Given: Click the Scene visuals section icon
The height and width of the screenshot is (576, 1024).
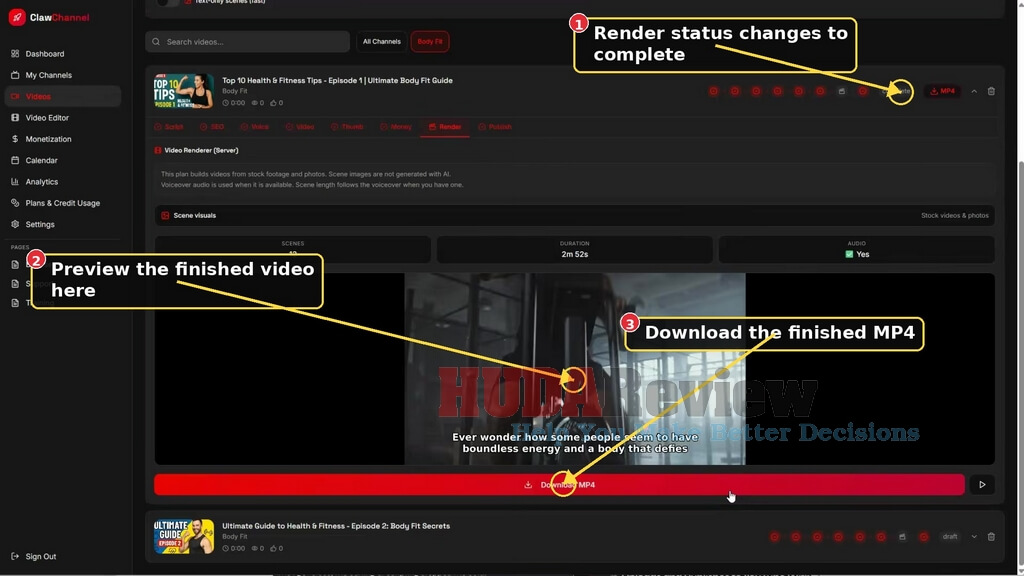Looking at the screenshot, I should pos(165,216).
